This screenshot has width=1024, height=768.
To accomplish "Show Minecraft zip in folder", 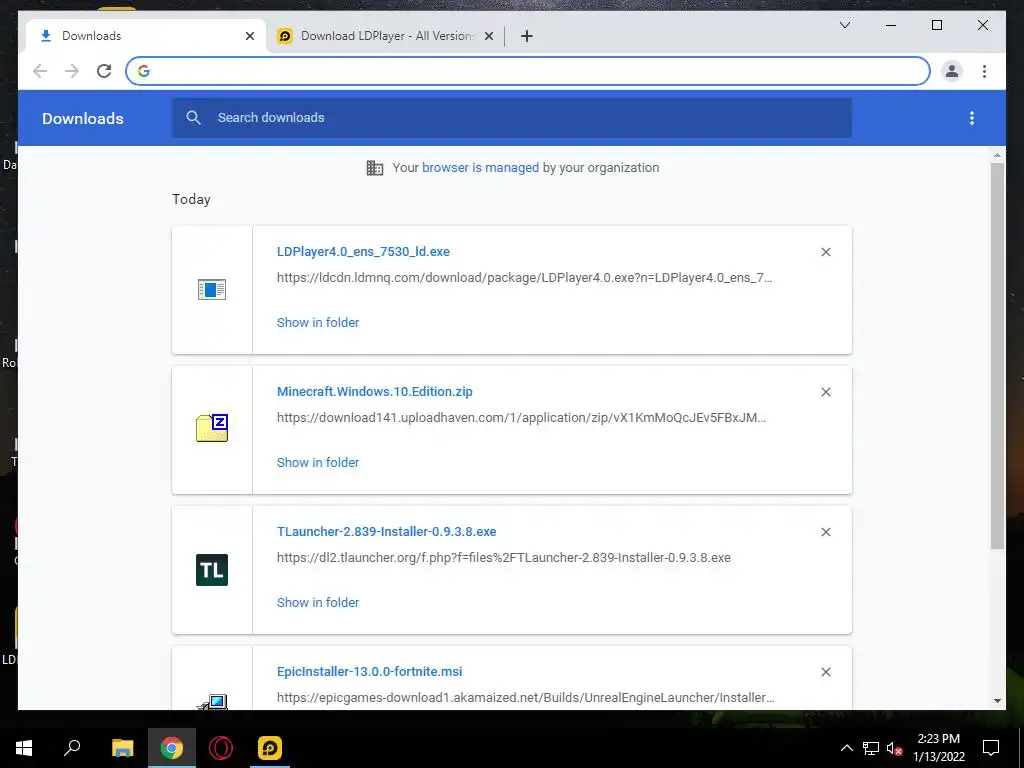I will point(318,462).
